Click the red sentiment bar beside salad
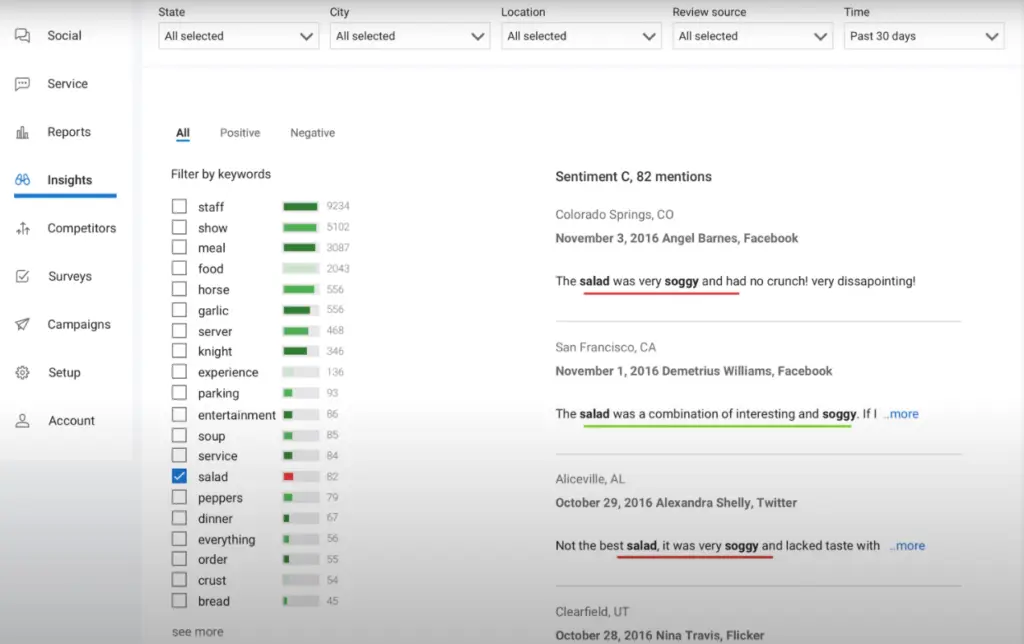 point(289,477)
